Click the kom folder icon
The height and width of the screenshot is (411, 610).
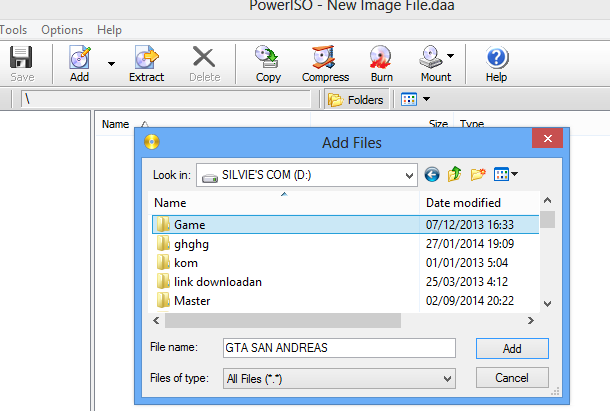click(x=163, y=262)
